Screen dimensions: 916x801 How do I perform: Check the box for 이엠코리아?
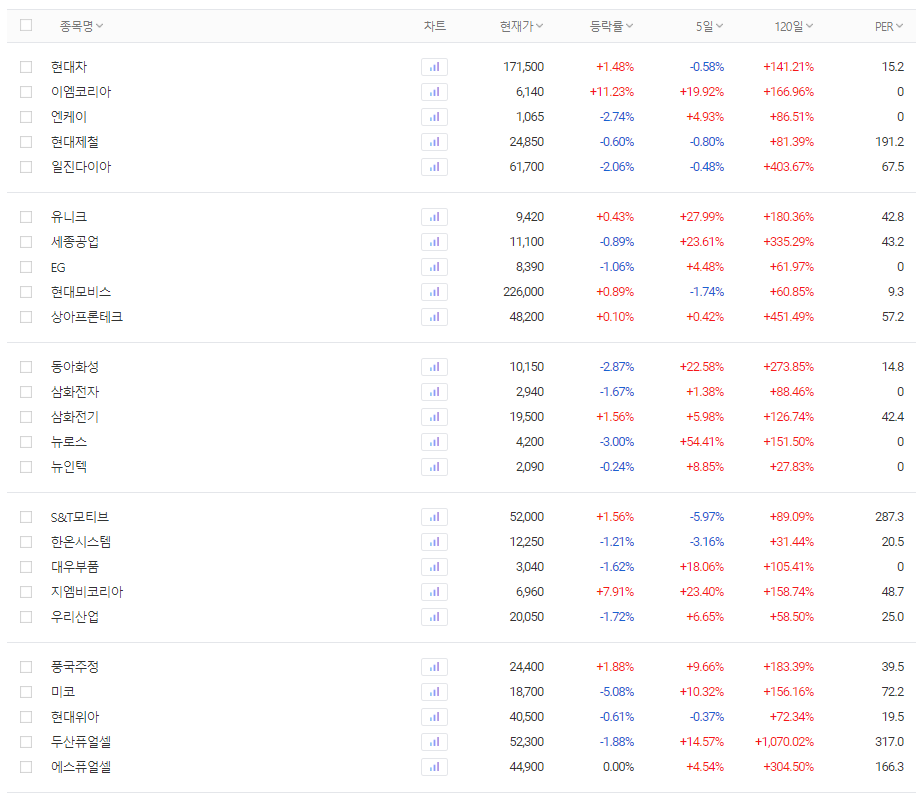click(x=26, y=92)
